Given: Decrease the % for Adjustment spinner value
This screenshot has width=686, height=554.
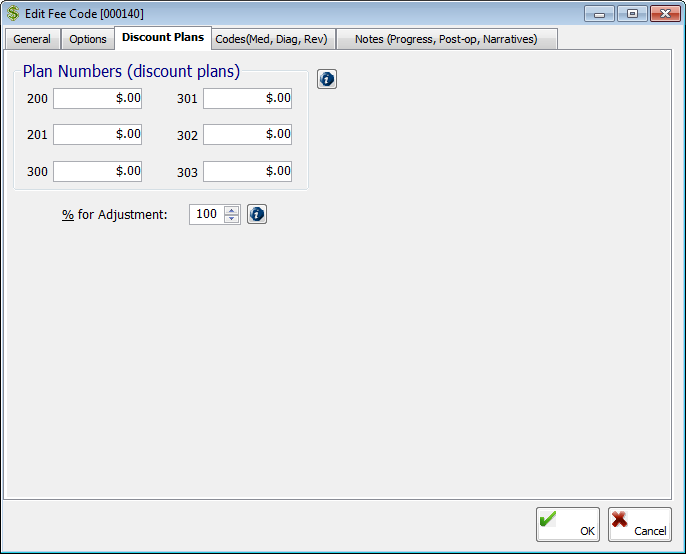Looking at the screenshot, I should click(232, 219).
